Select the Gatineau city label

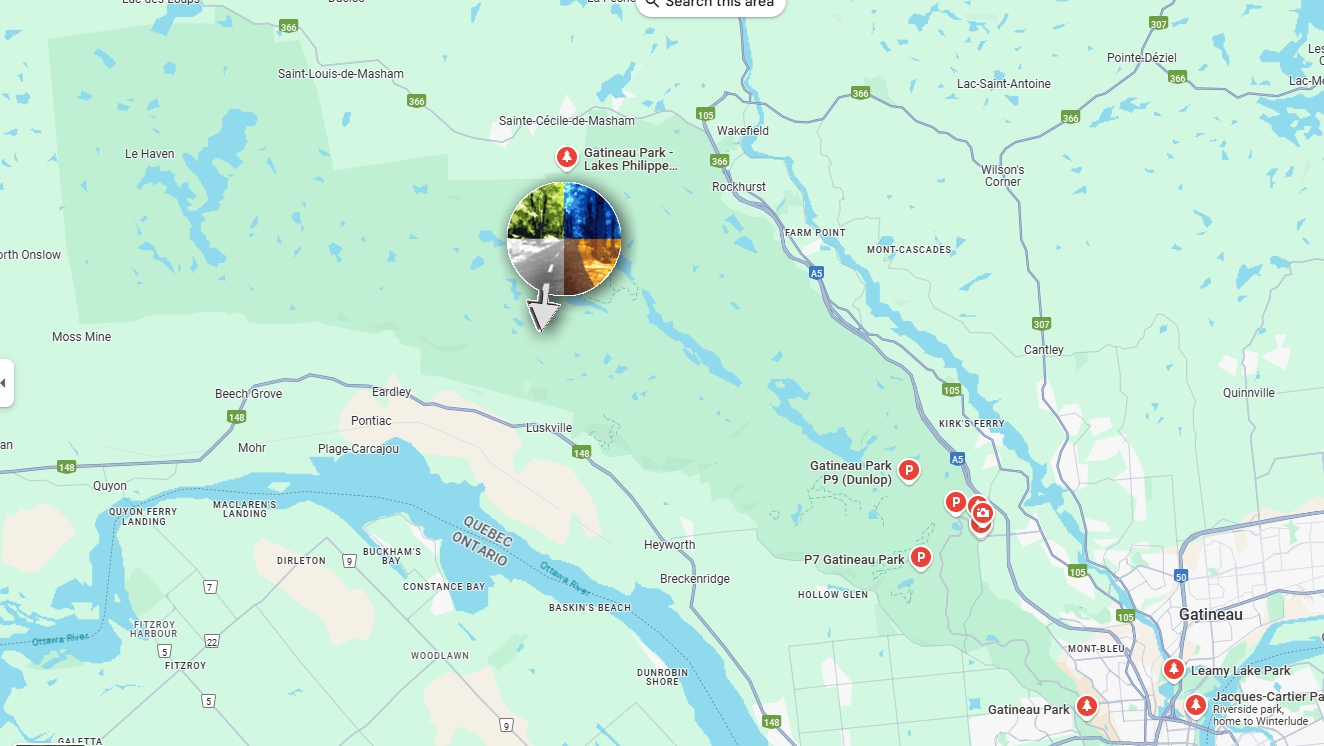(1210, 614)
